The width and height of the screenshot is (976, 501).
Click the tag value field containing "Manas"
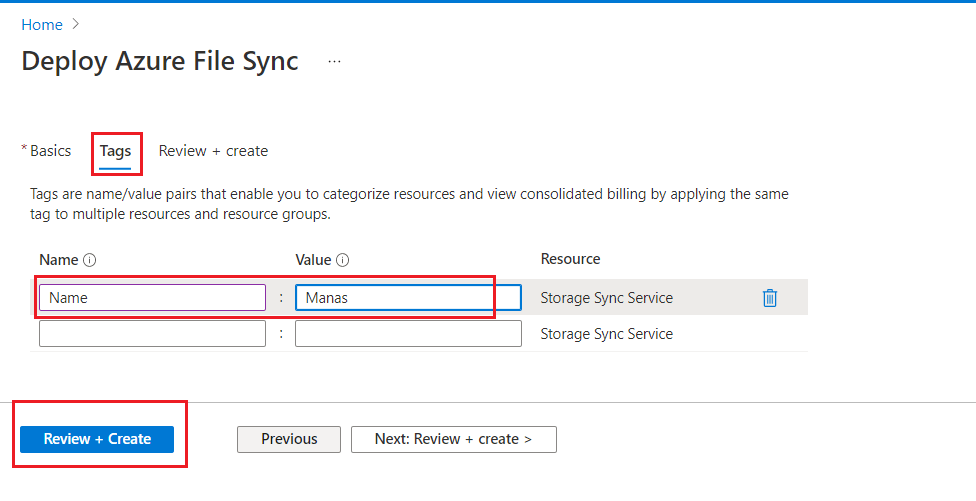pyautogui.click(x=408, y=297)
